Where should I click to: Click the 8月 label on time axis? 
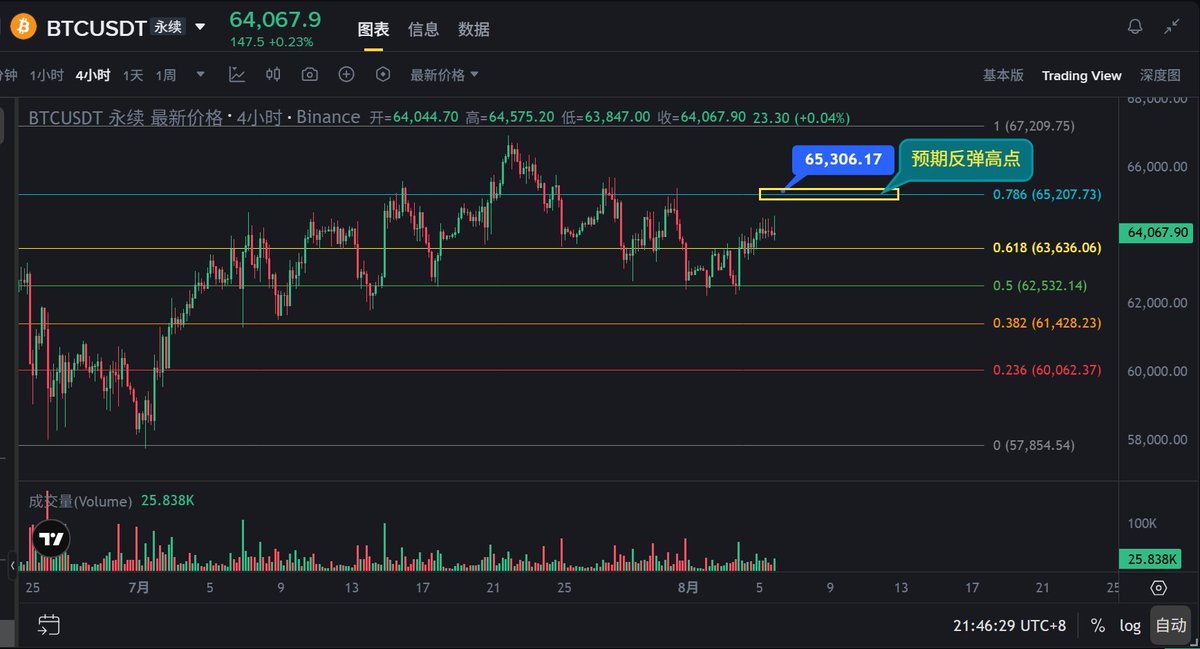(x=688, y=588)
